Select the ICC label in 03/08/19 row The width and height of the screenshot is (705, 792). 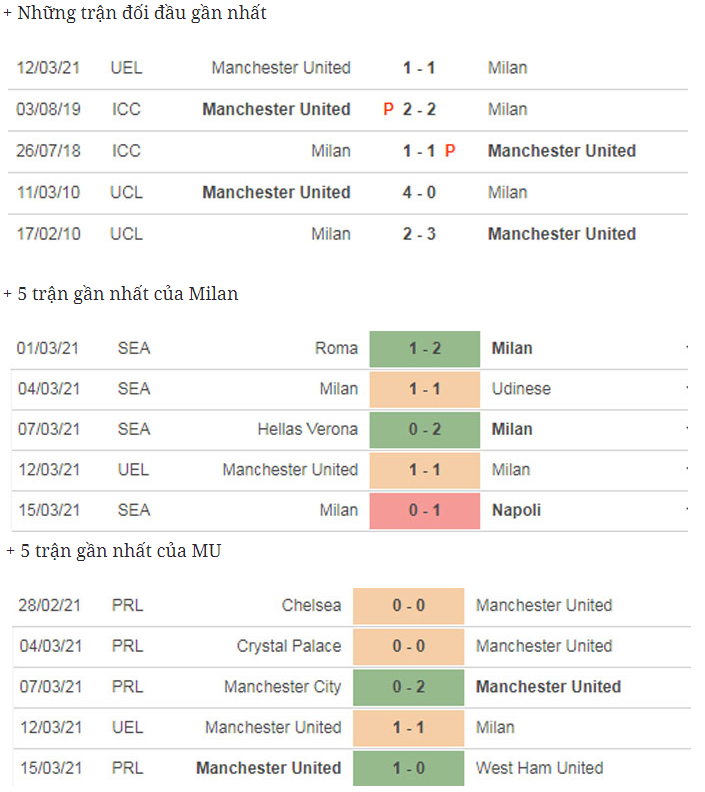[x=126, y=109]
